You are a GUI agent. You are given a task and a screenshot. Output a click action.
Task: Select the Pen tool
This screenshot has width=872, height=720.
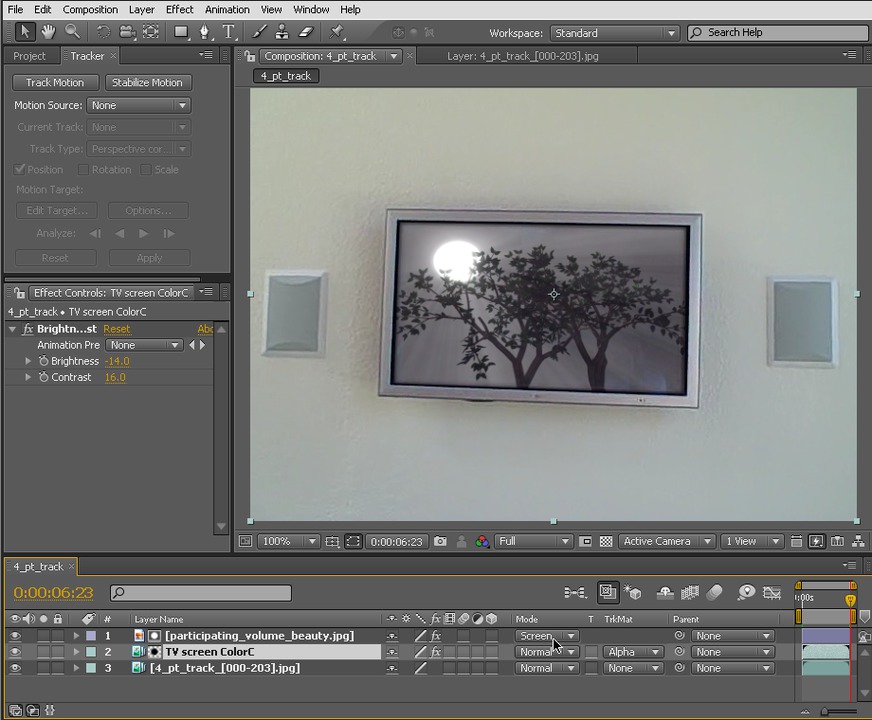[x=204, y=32]
